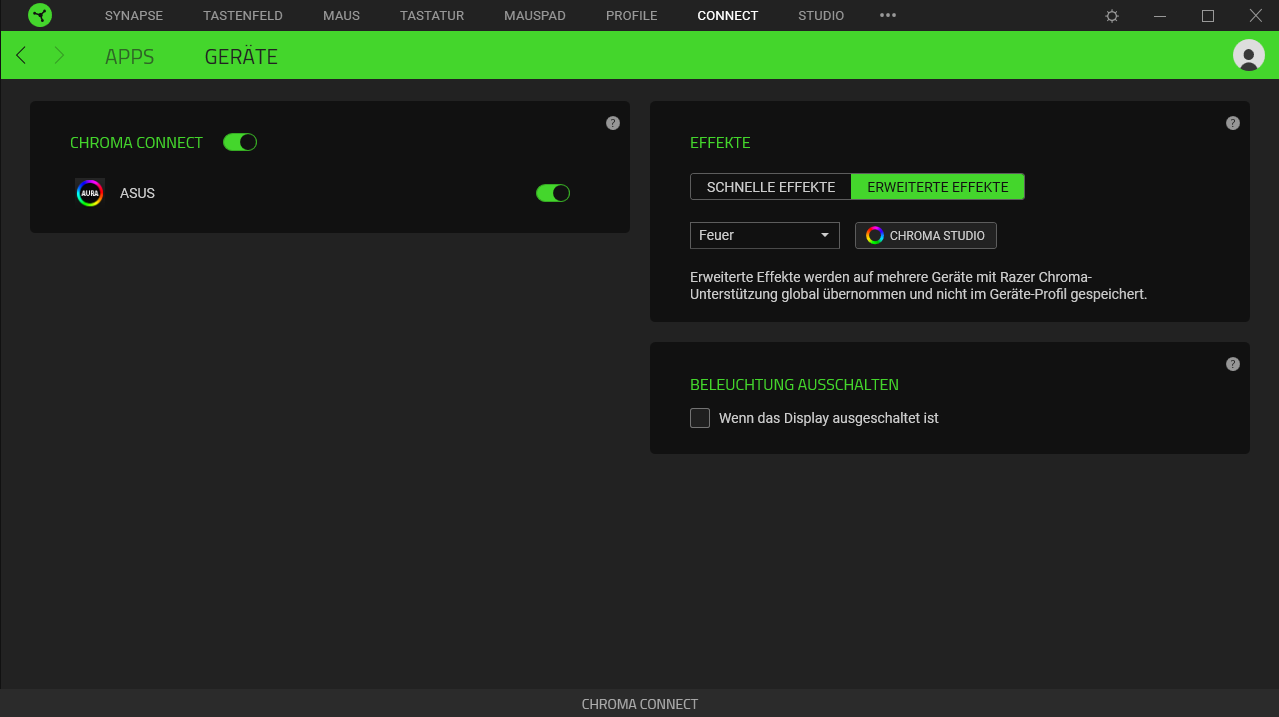Open settings via the gear icon
Viewport: 1279px width, 717px height.
pyautogui.click(x=1112, y=16)
